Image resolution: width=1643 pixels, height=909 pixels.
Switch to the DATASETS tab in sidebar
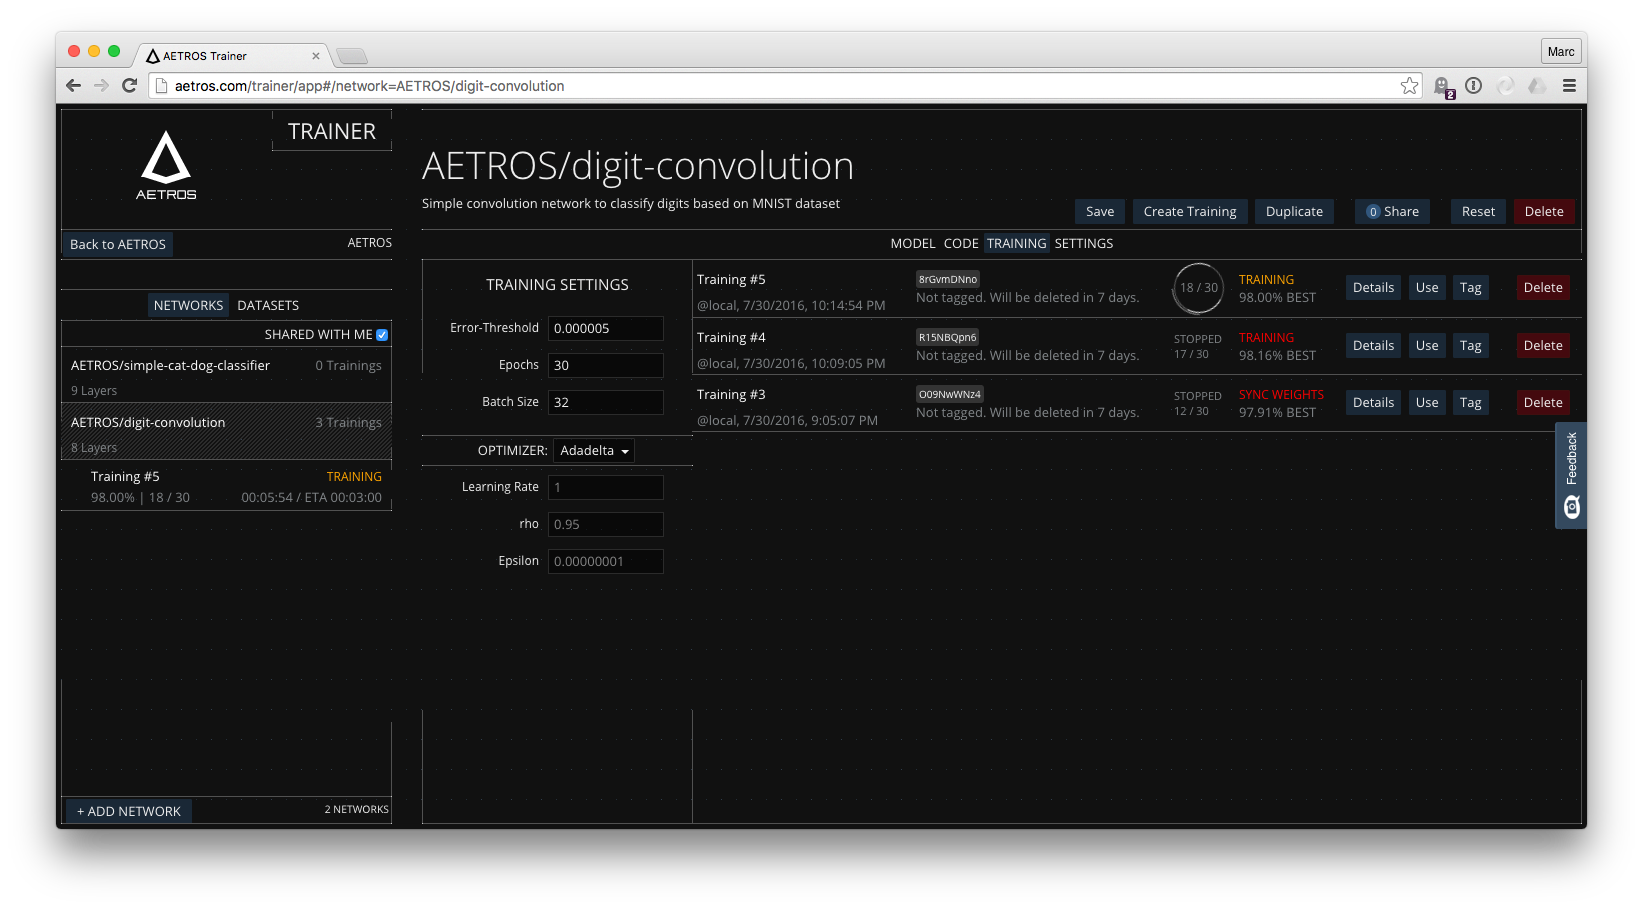(x=268, y=305)
